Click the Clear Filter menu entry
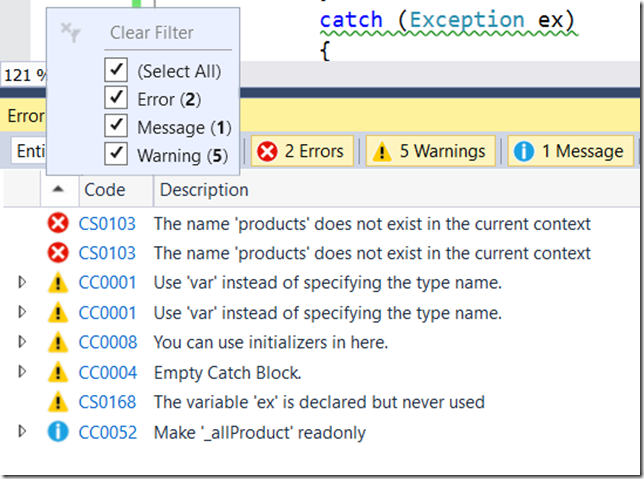 (152, 32)
